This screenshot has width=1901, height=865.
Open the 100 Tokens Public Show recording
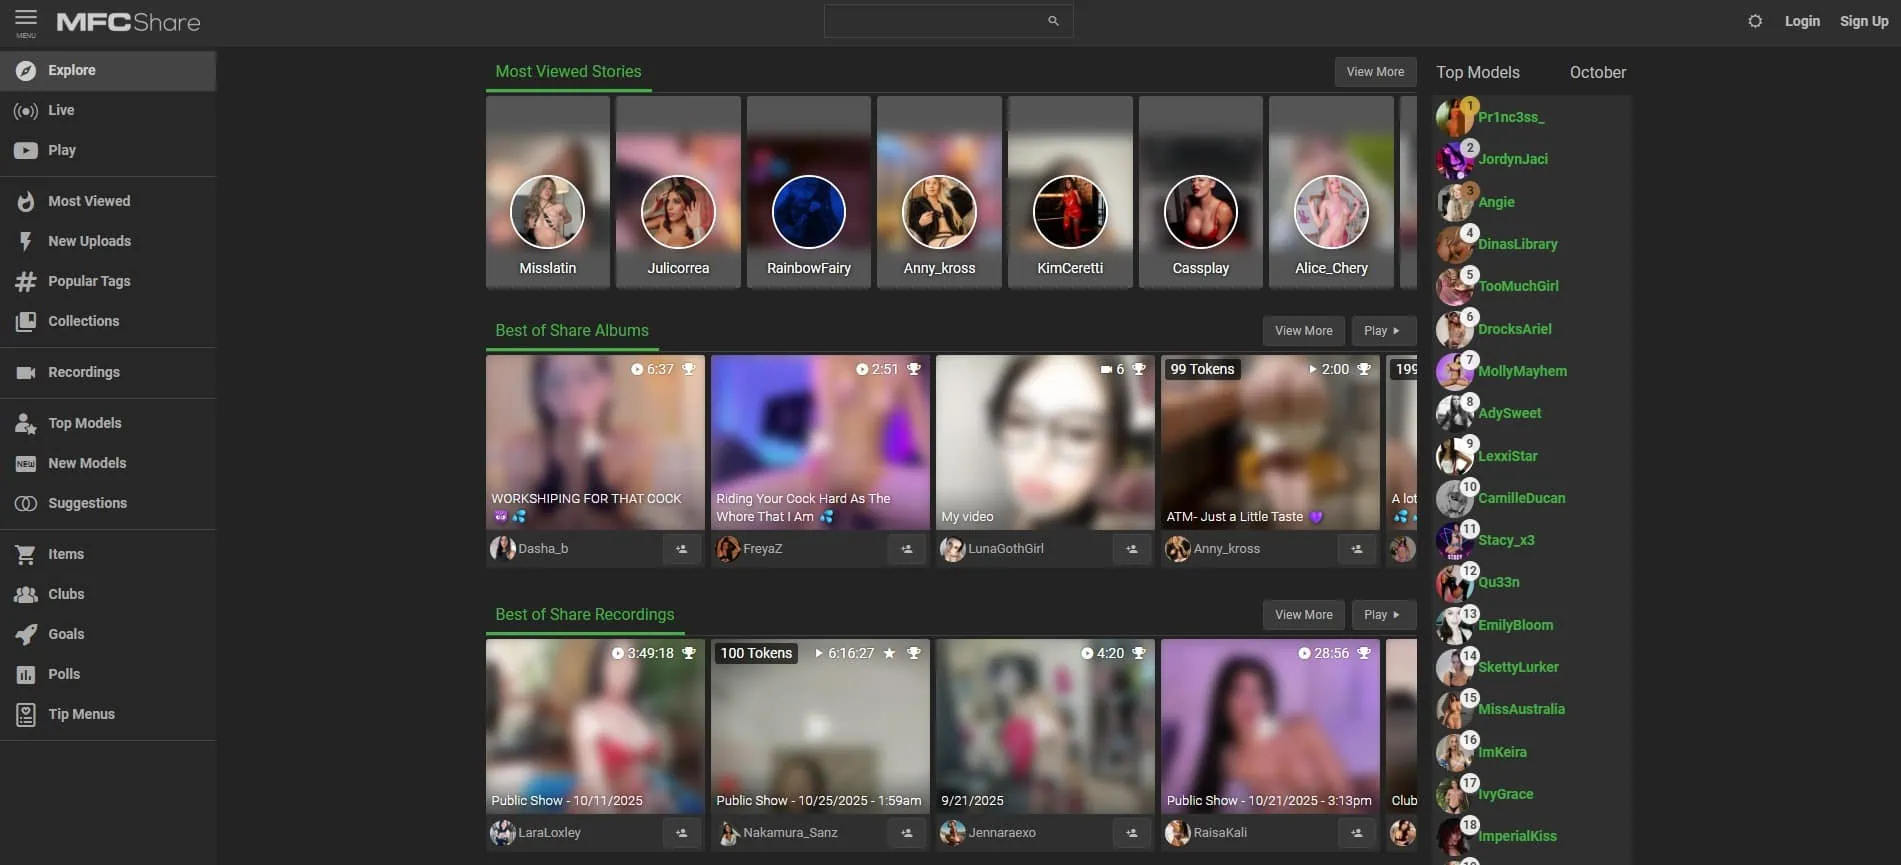click(820, 727)
